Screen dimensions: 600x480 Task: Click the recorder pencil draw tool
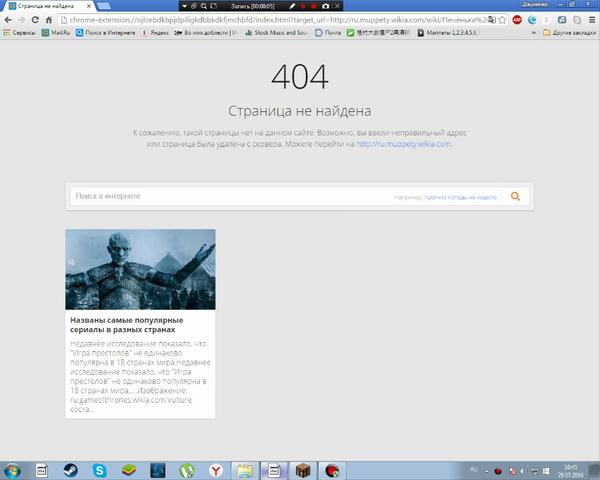[292, 6]
